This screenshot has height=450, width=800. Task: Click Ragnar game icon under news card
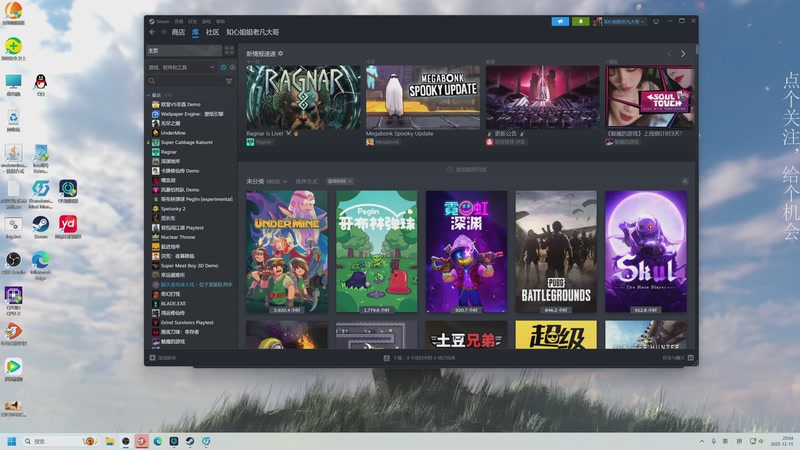[250, 142]
